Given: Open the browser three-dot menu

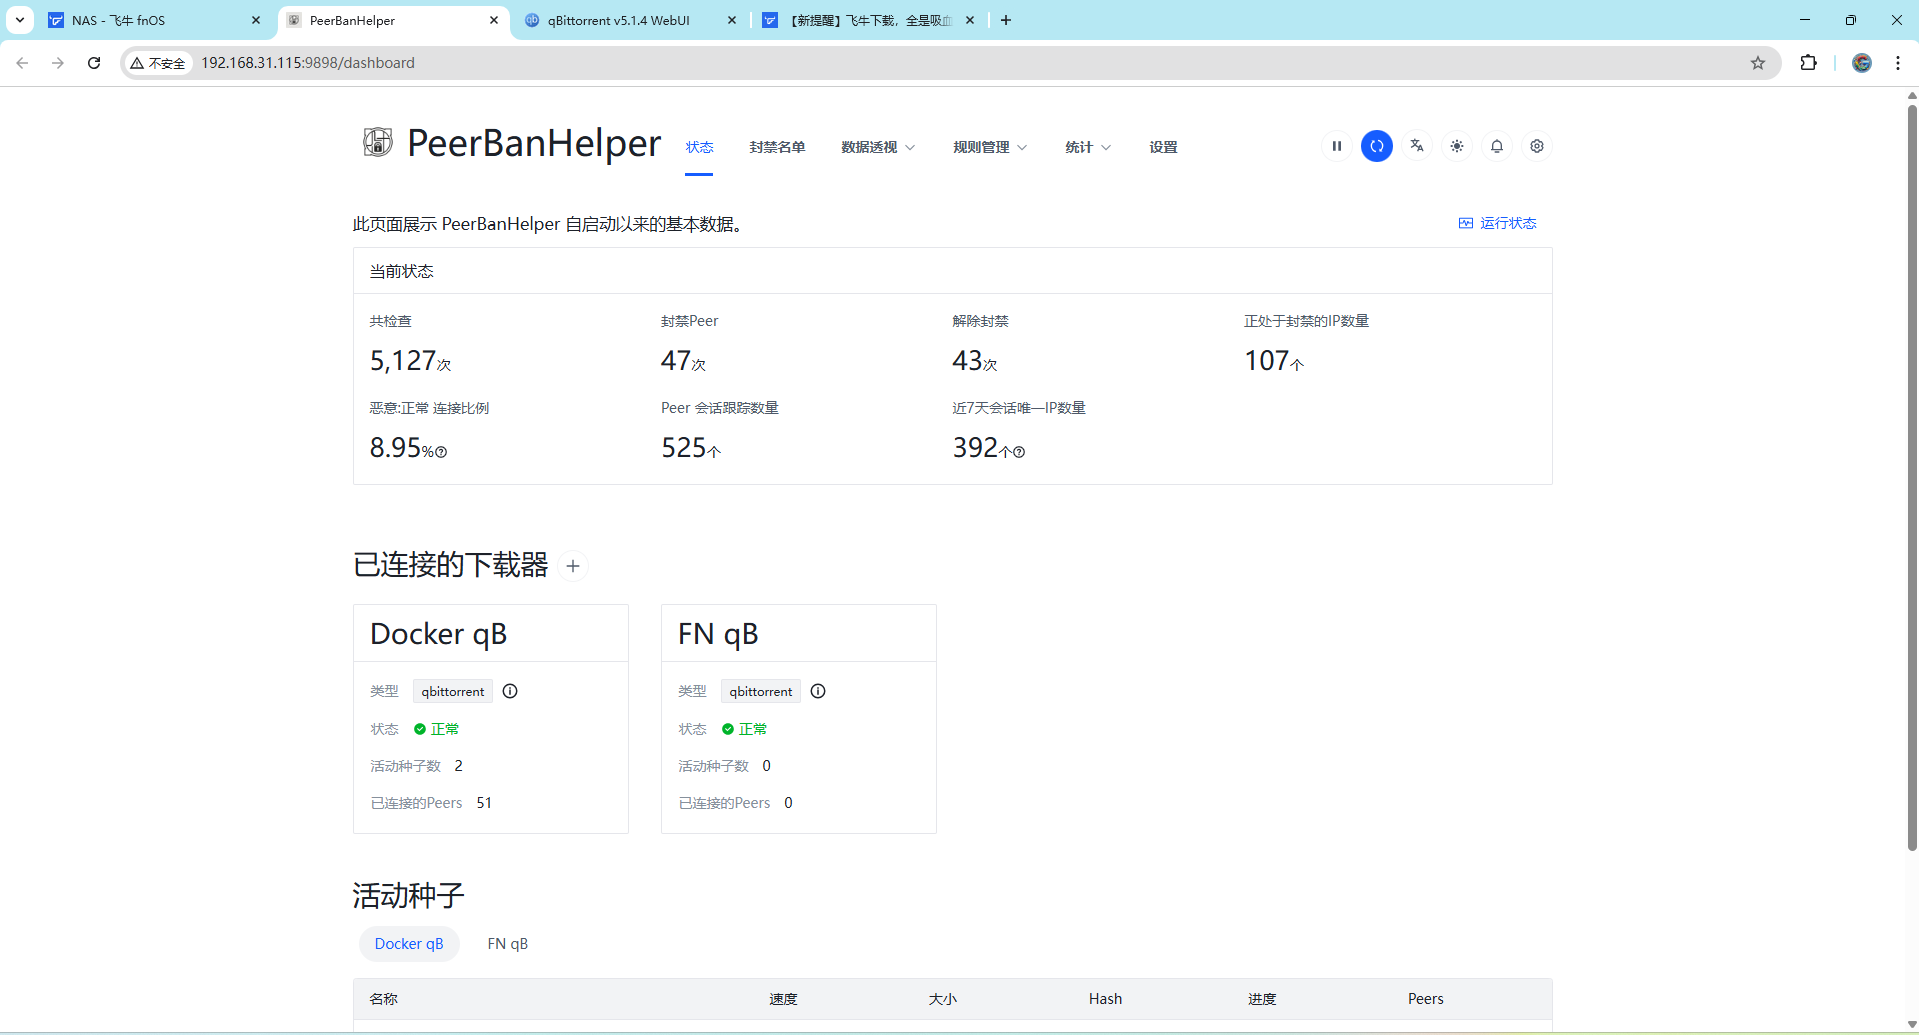Looking at the screenshot, I should tap(1898, 63).
